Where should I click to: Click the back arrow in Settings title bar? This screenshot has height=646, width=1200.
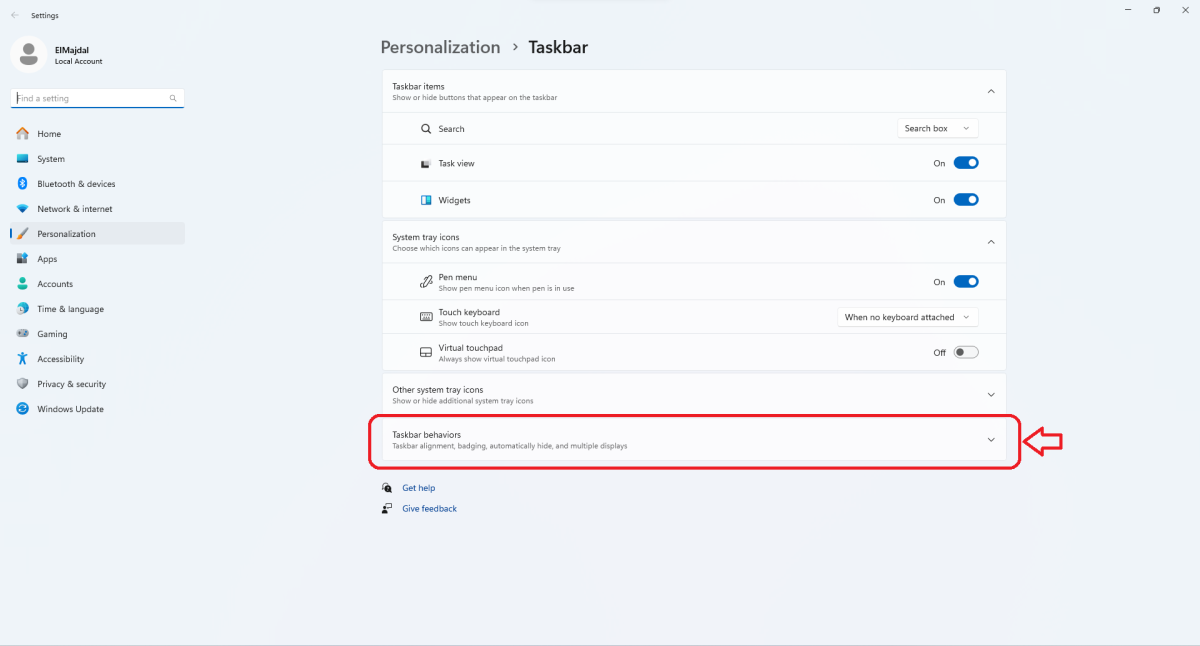point(15,15)
